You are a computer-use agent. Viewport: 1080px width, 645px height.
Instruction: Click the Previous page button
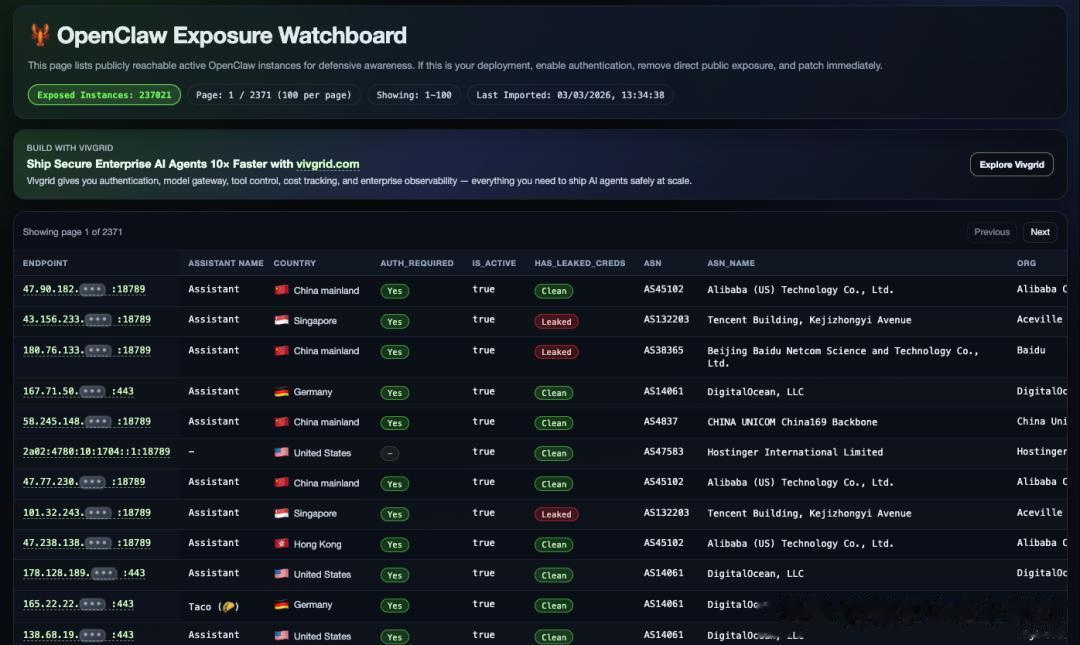[991, 232]
